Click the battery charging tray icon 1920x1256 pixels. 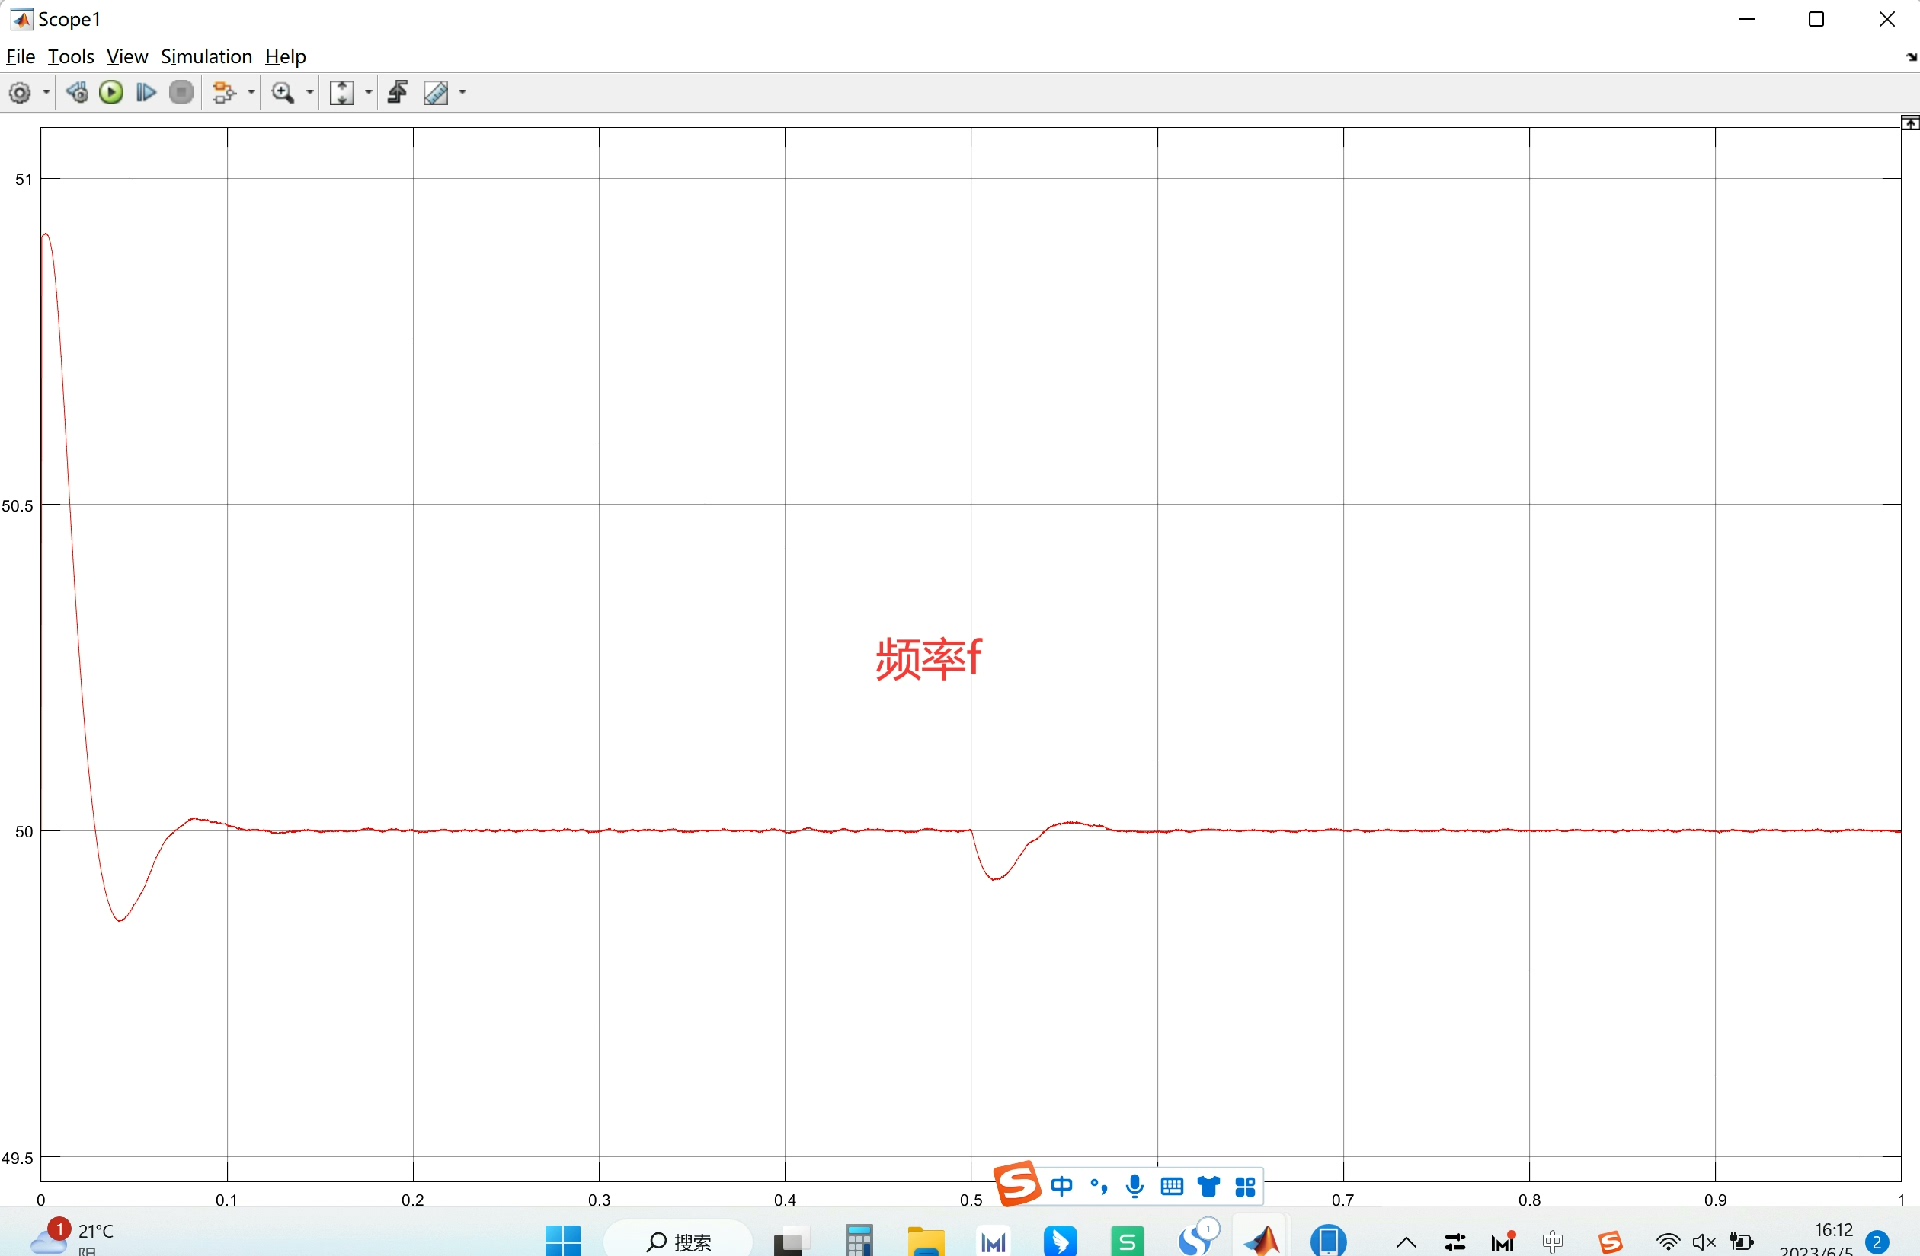pyautogui.click(x=1742, y=1243)
